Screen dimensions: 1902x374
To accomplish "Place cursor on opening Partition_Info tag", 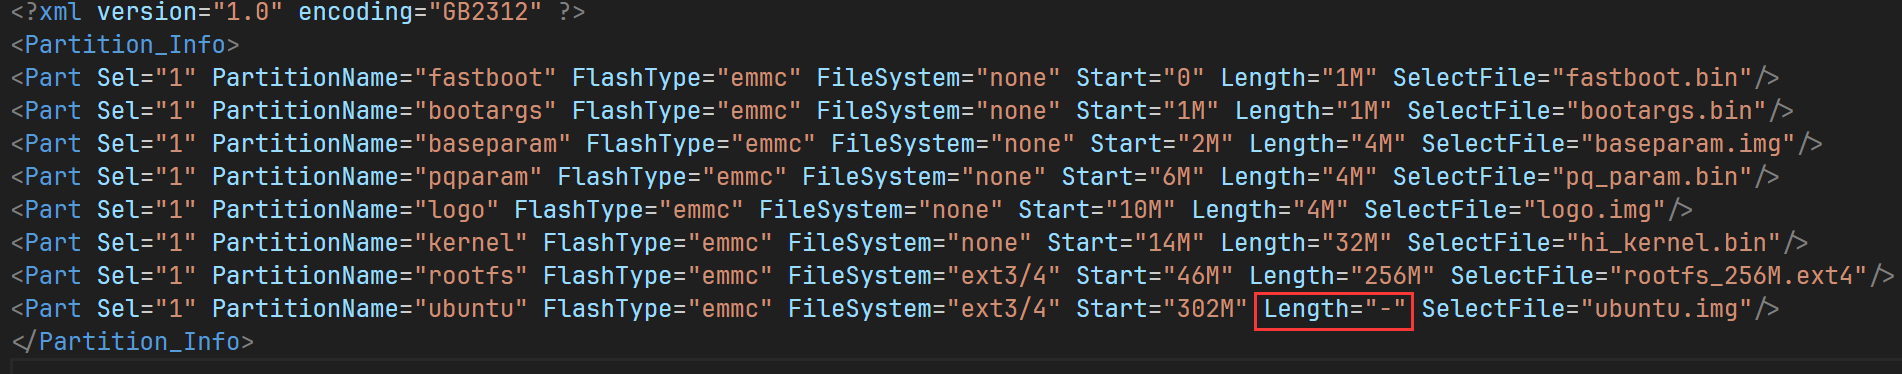I will pyautogui.click(x=125, y=45).
